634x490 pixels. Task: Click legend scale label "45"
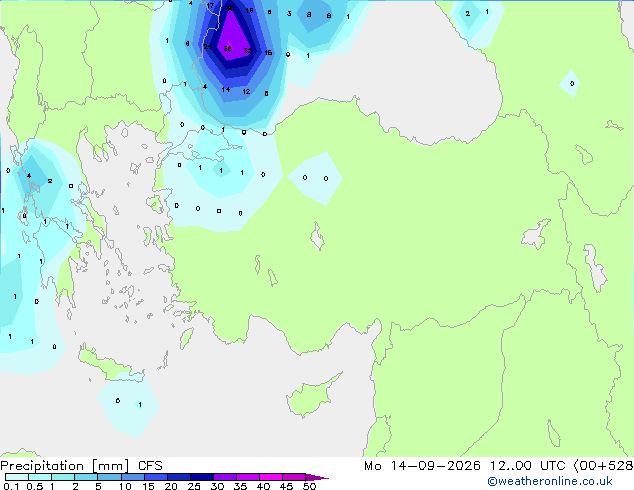[286, 486]
